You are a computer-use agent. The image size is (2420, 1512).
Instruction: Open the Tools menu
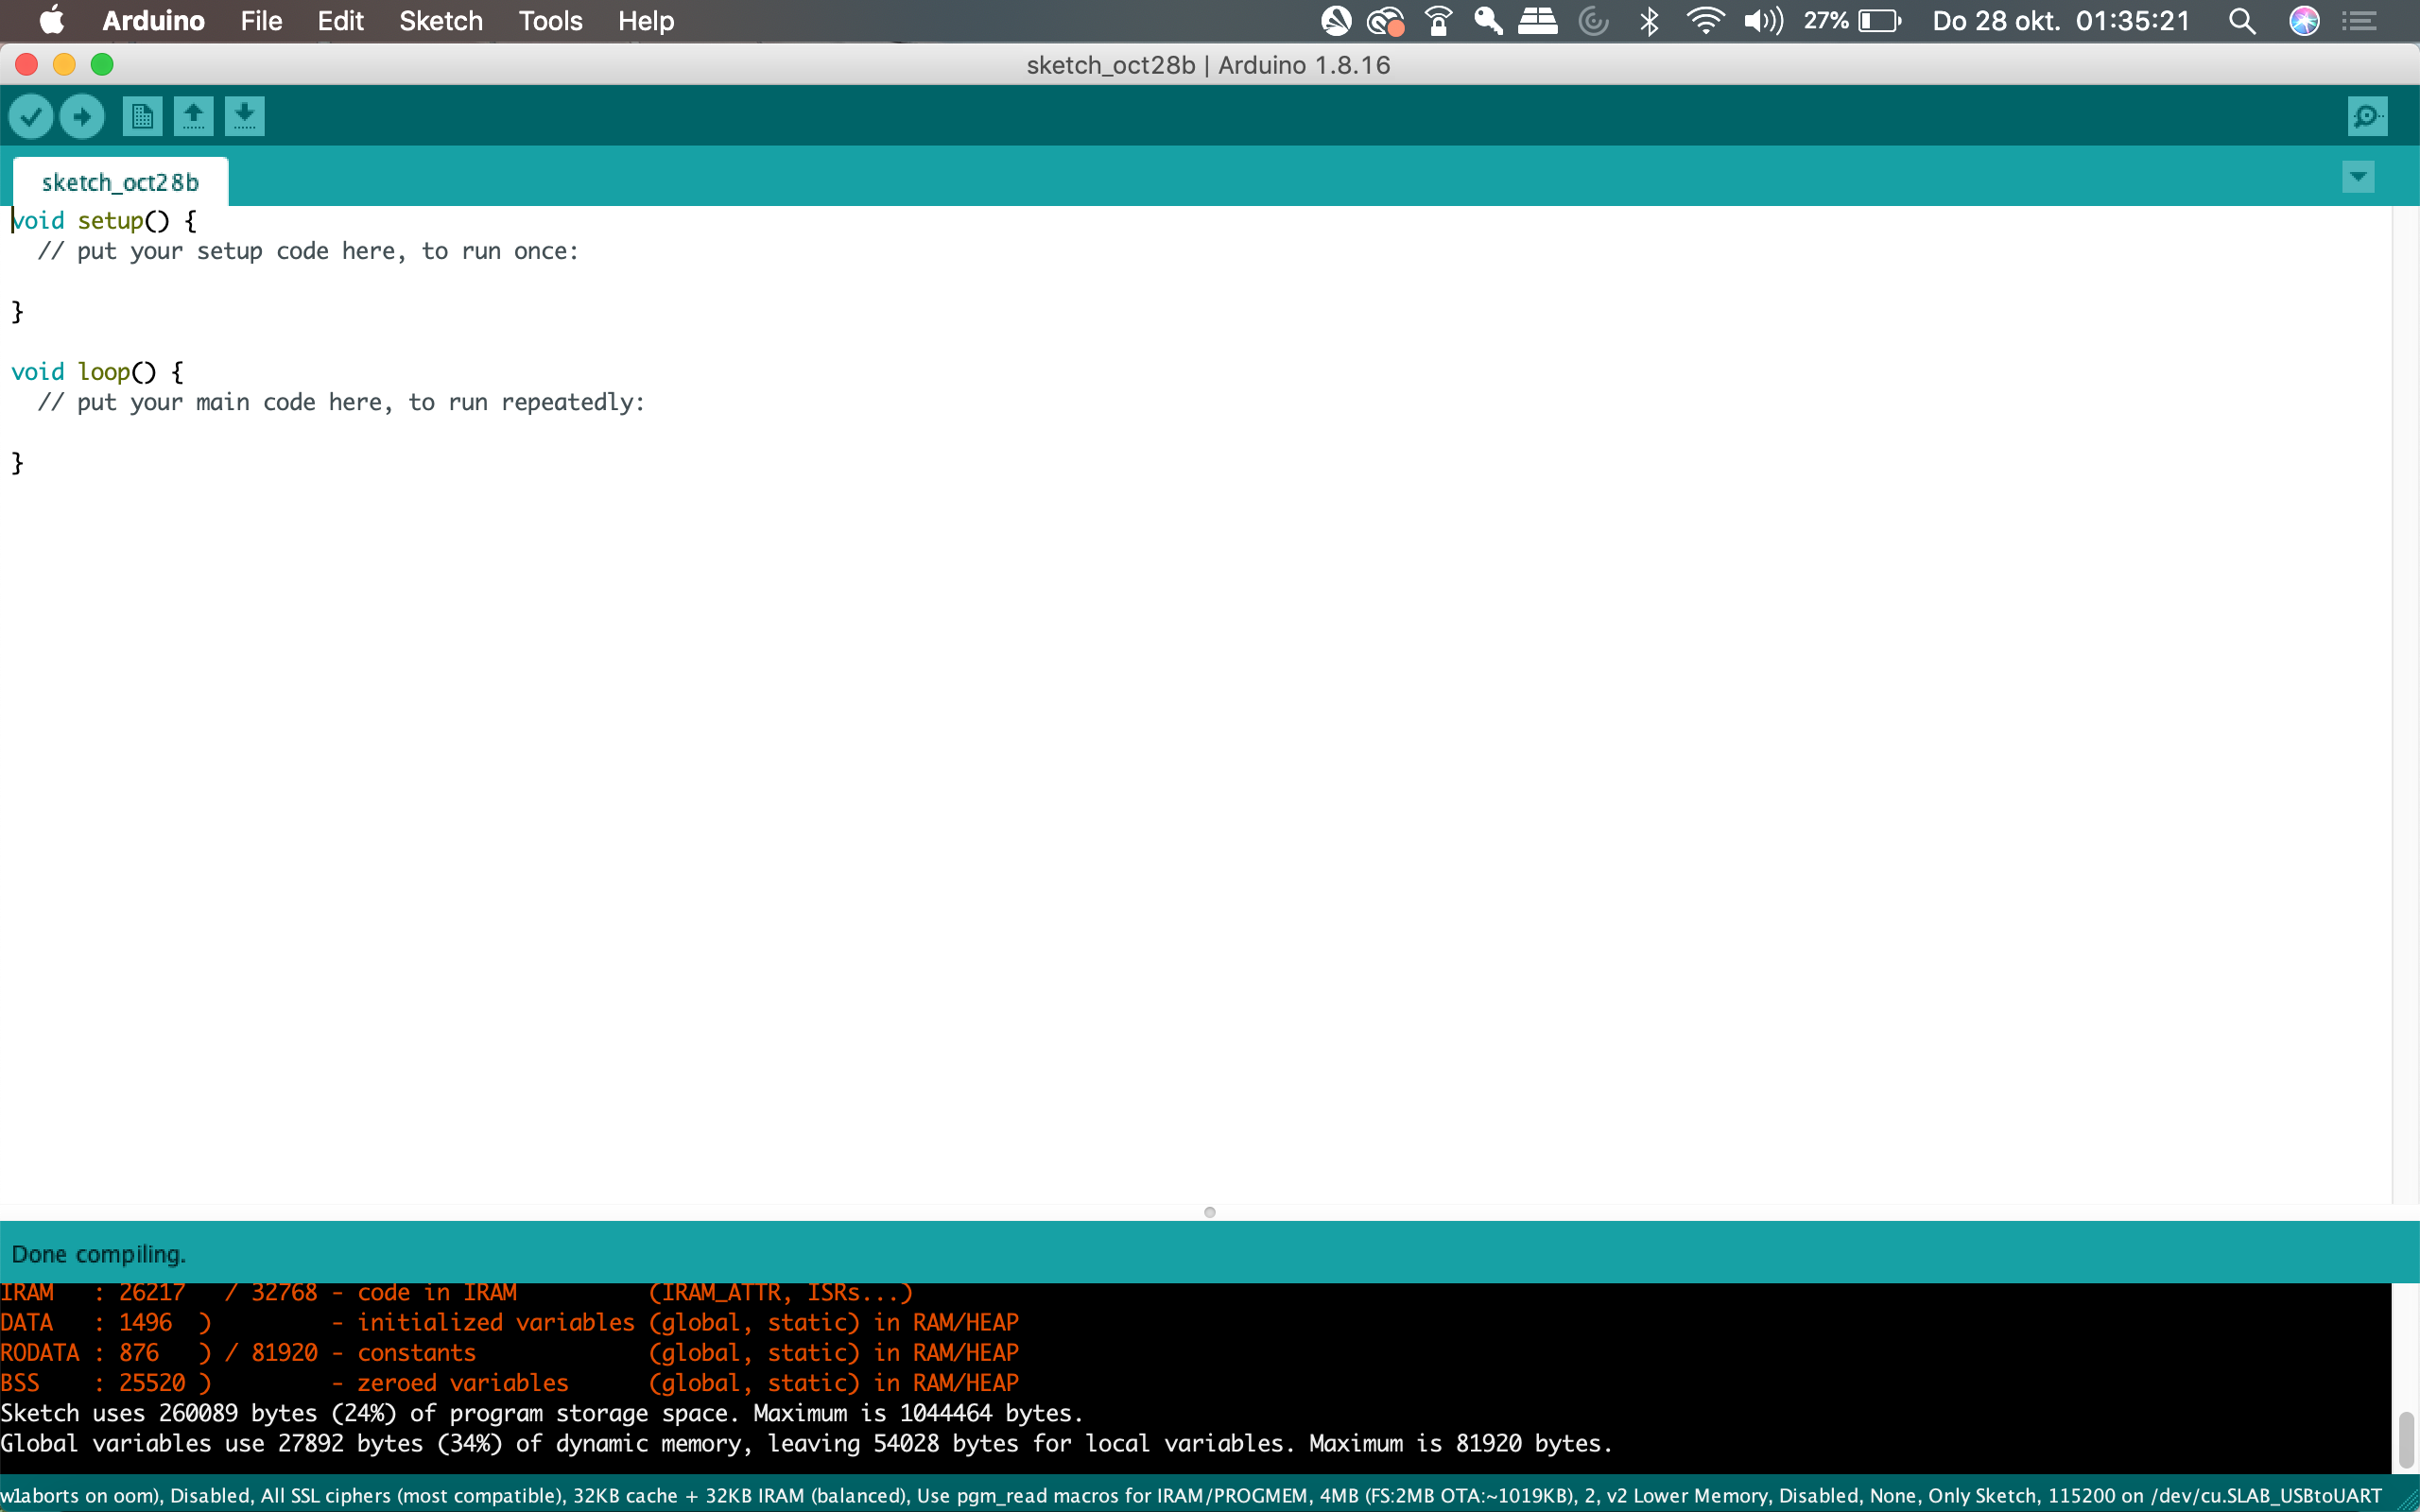[550, 21]
